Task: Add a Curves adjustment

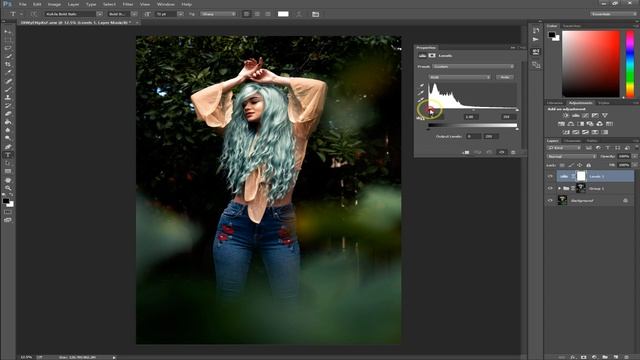Action: click(x=585, y=116)
